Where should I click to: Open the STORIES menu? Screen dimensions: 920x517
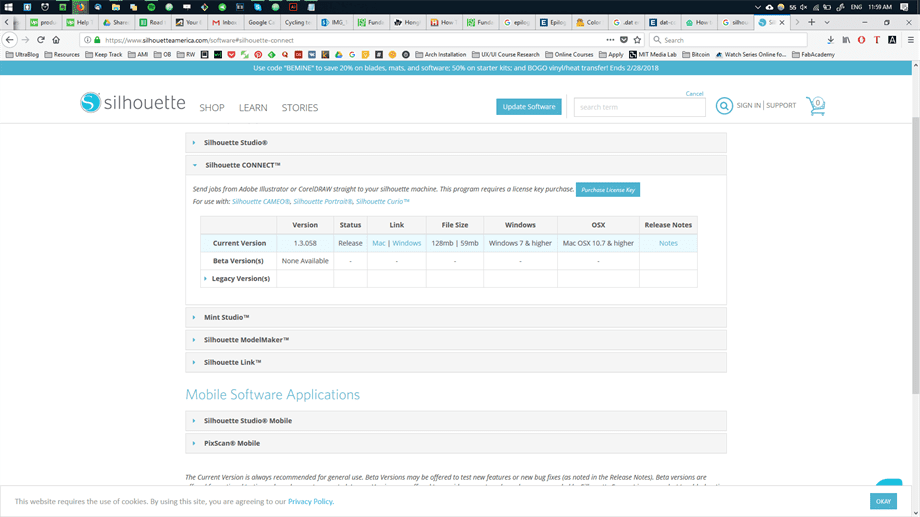pyautogui.click(x=300, y=108)
